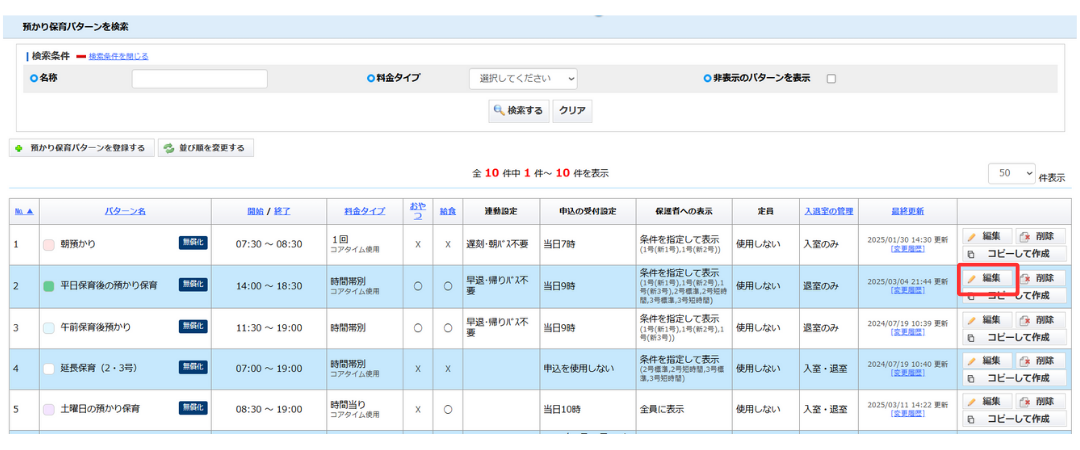The image size is (1080, 450).
Task: Open 変更履歴 link in 朝預かり row
Action: [907, 249]
